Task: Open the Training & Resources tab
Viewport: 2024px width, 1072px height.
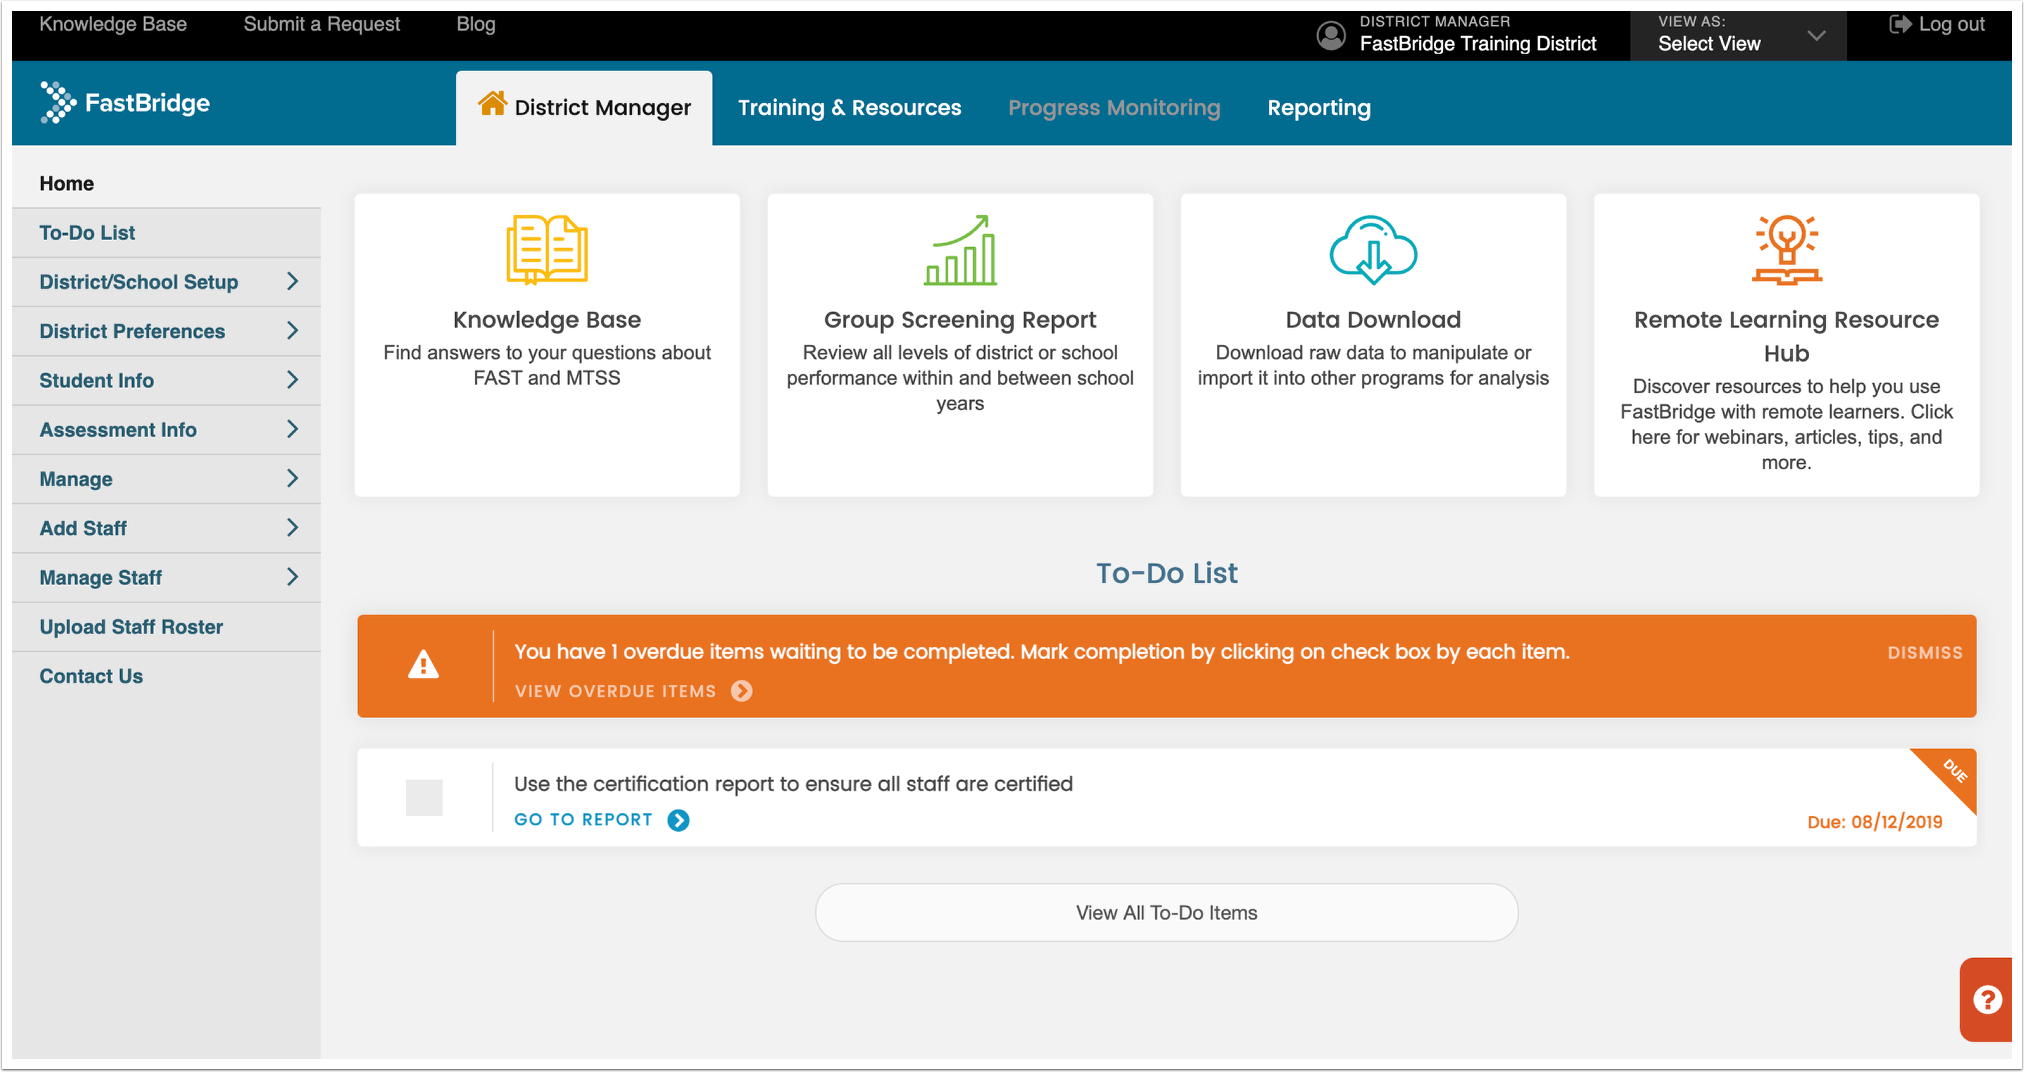Action: (x=849, y=108)
